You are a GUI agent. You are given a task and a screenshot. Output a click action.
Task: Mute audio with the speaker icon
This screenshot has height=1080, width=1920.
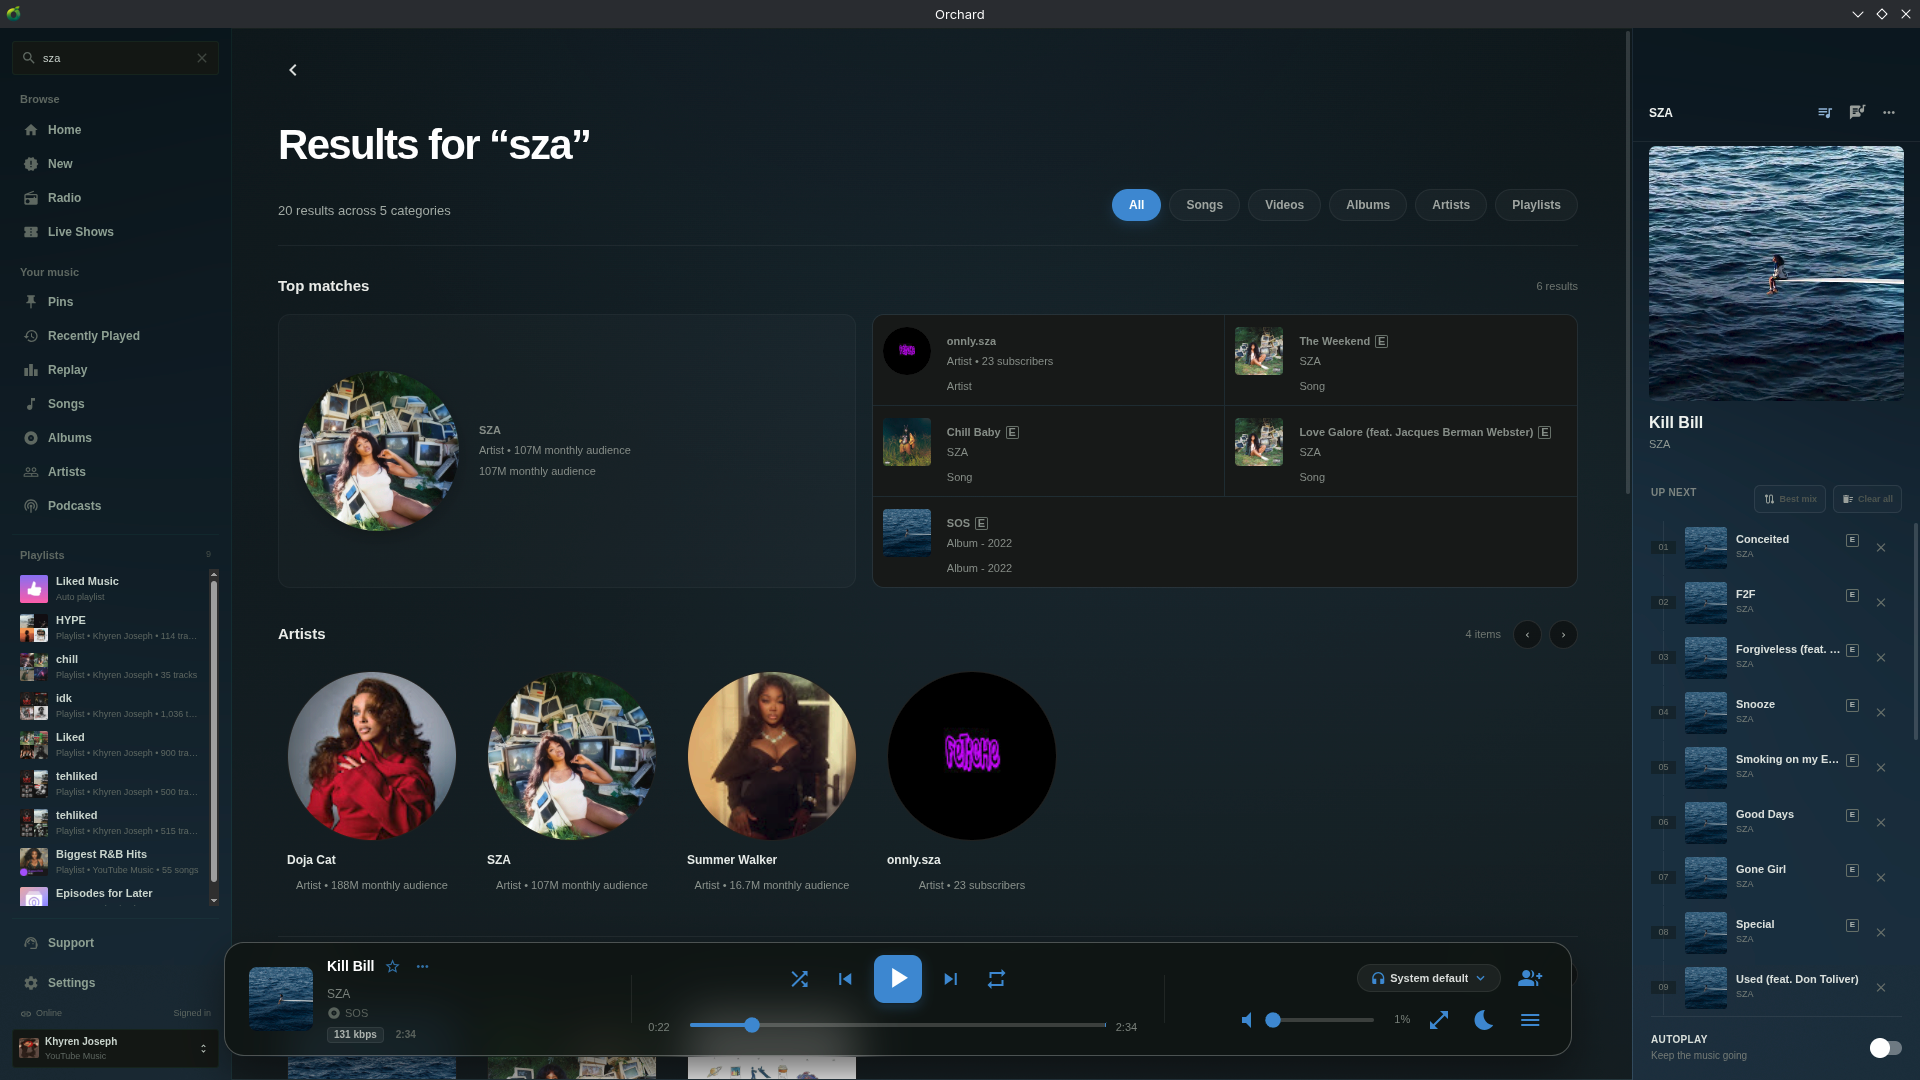(x=1247, y=1020)
